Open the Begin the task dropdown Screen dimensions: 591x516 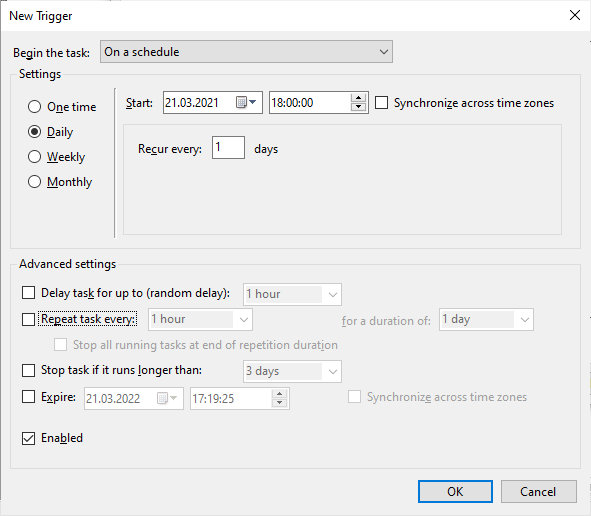coord(246,52)
